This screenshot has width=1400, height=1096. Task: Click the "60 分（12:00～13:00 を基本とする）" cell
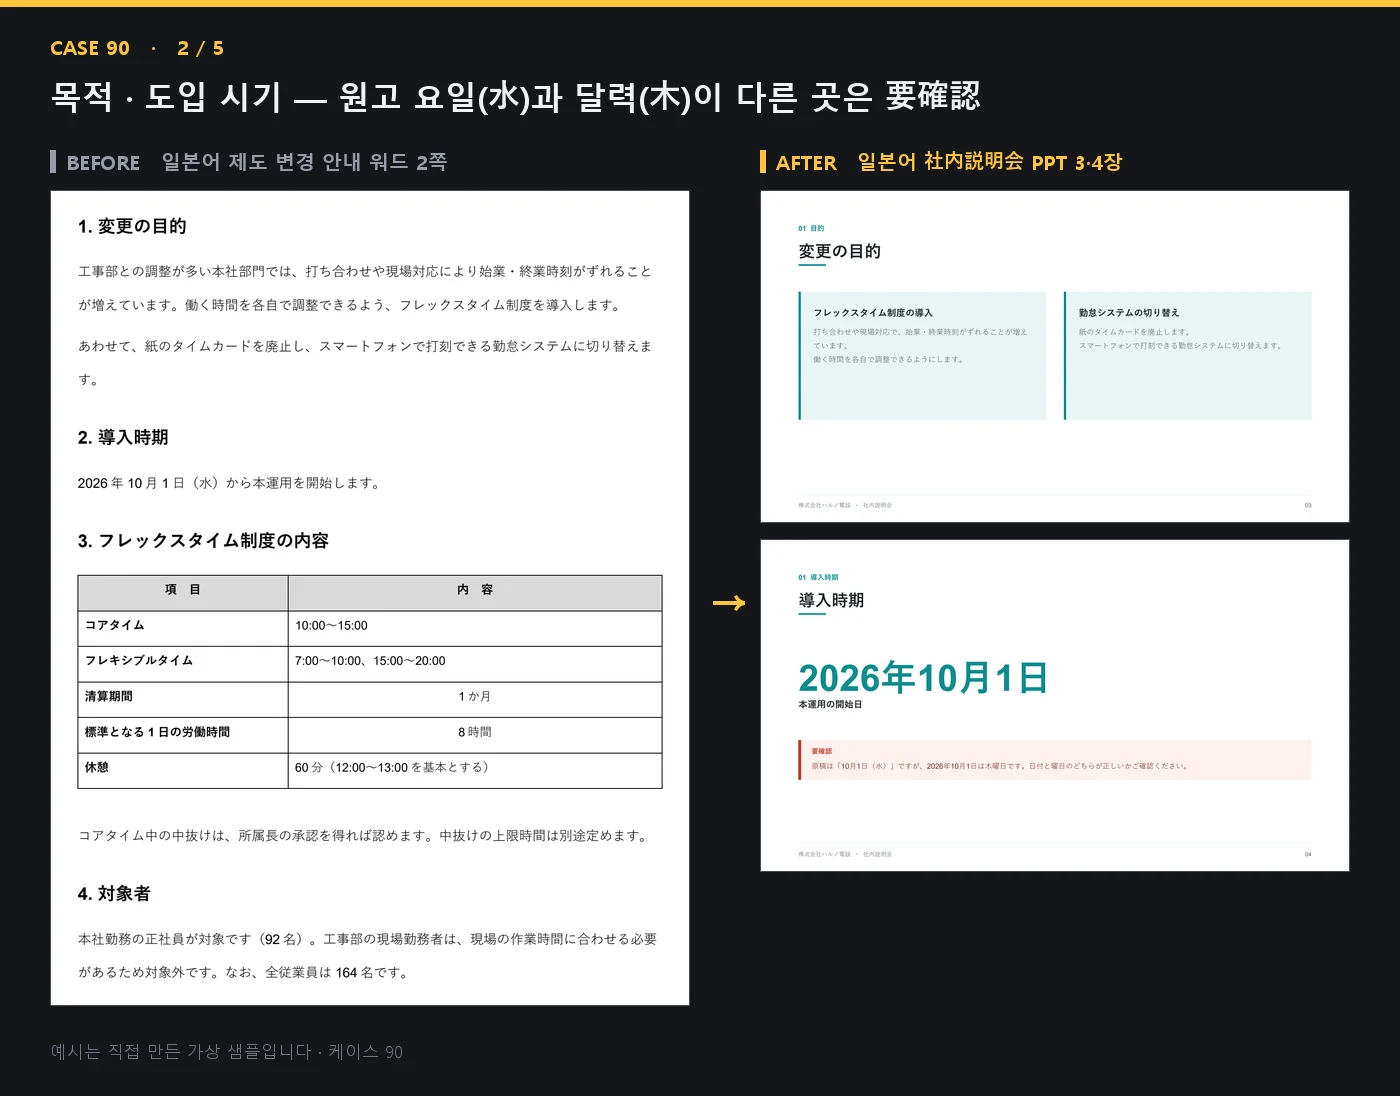tap(475, 771)
